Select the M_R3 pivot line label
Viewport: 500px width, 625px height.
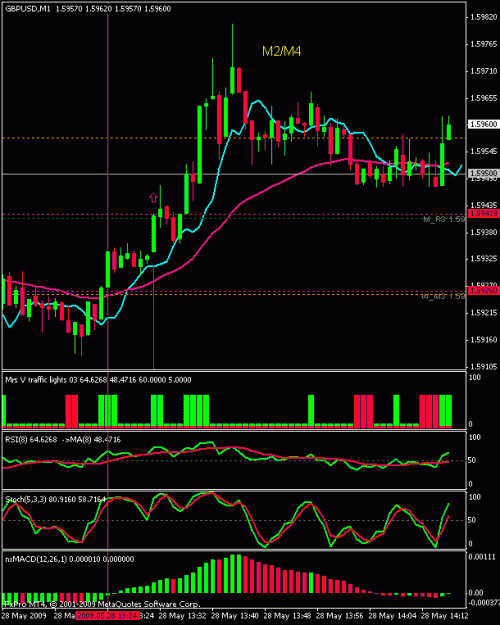(x=444, y=219)
